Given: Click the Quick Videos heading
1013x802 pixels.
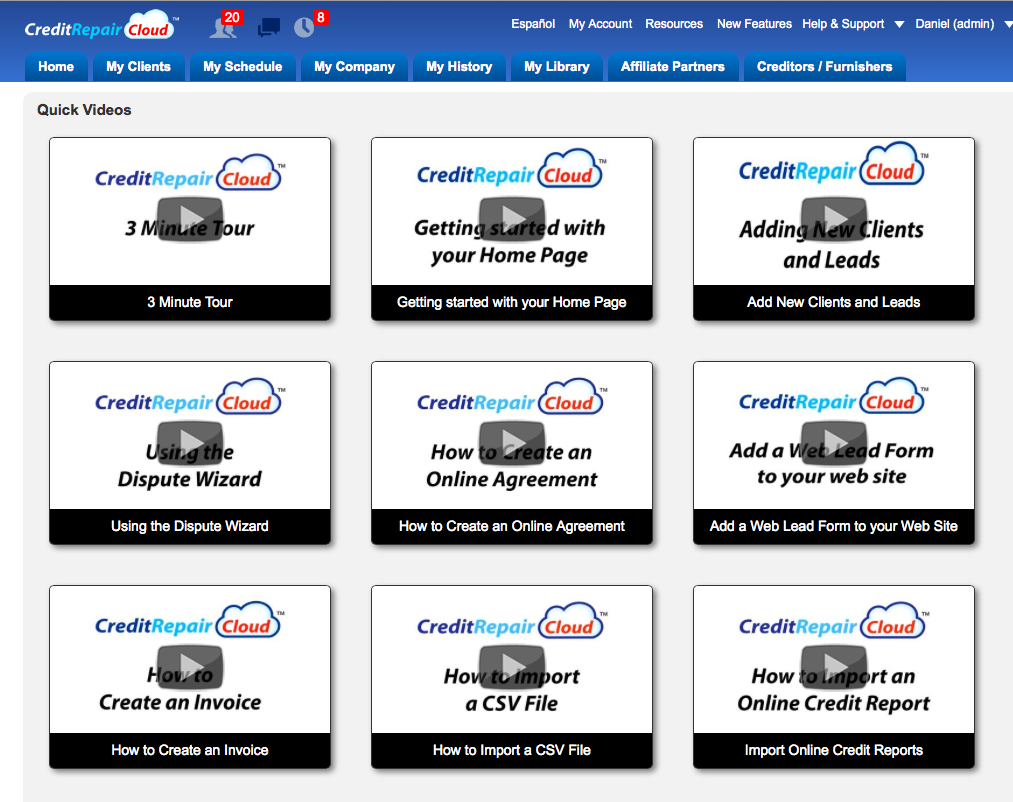Looking at the screenshot, I should coord(84,110).
